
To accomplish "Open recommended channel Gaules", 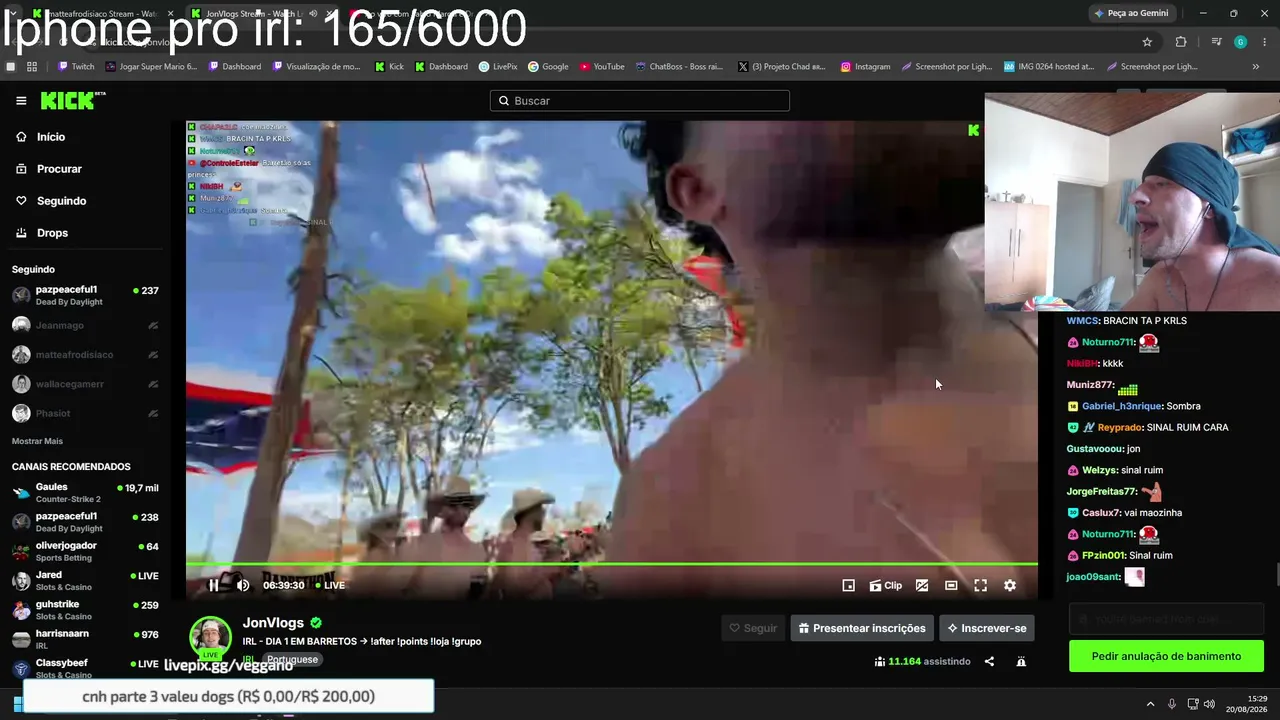I will point(85,492).
